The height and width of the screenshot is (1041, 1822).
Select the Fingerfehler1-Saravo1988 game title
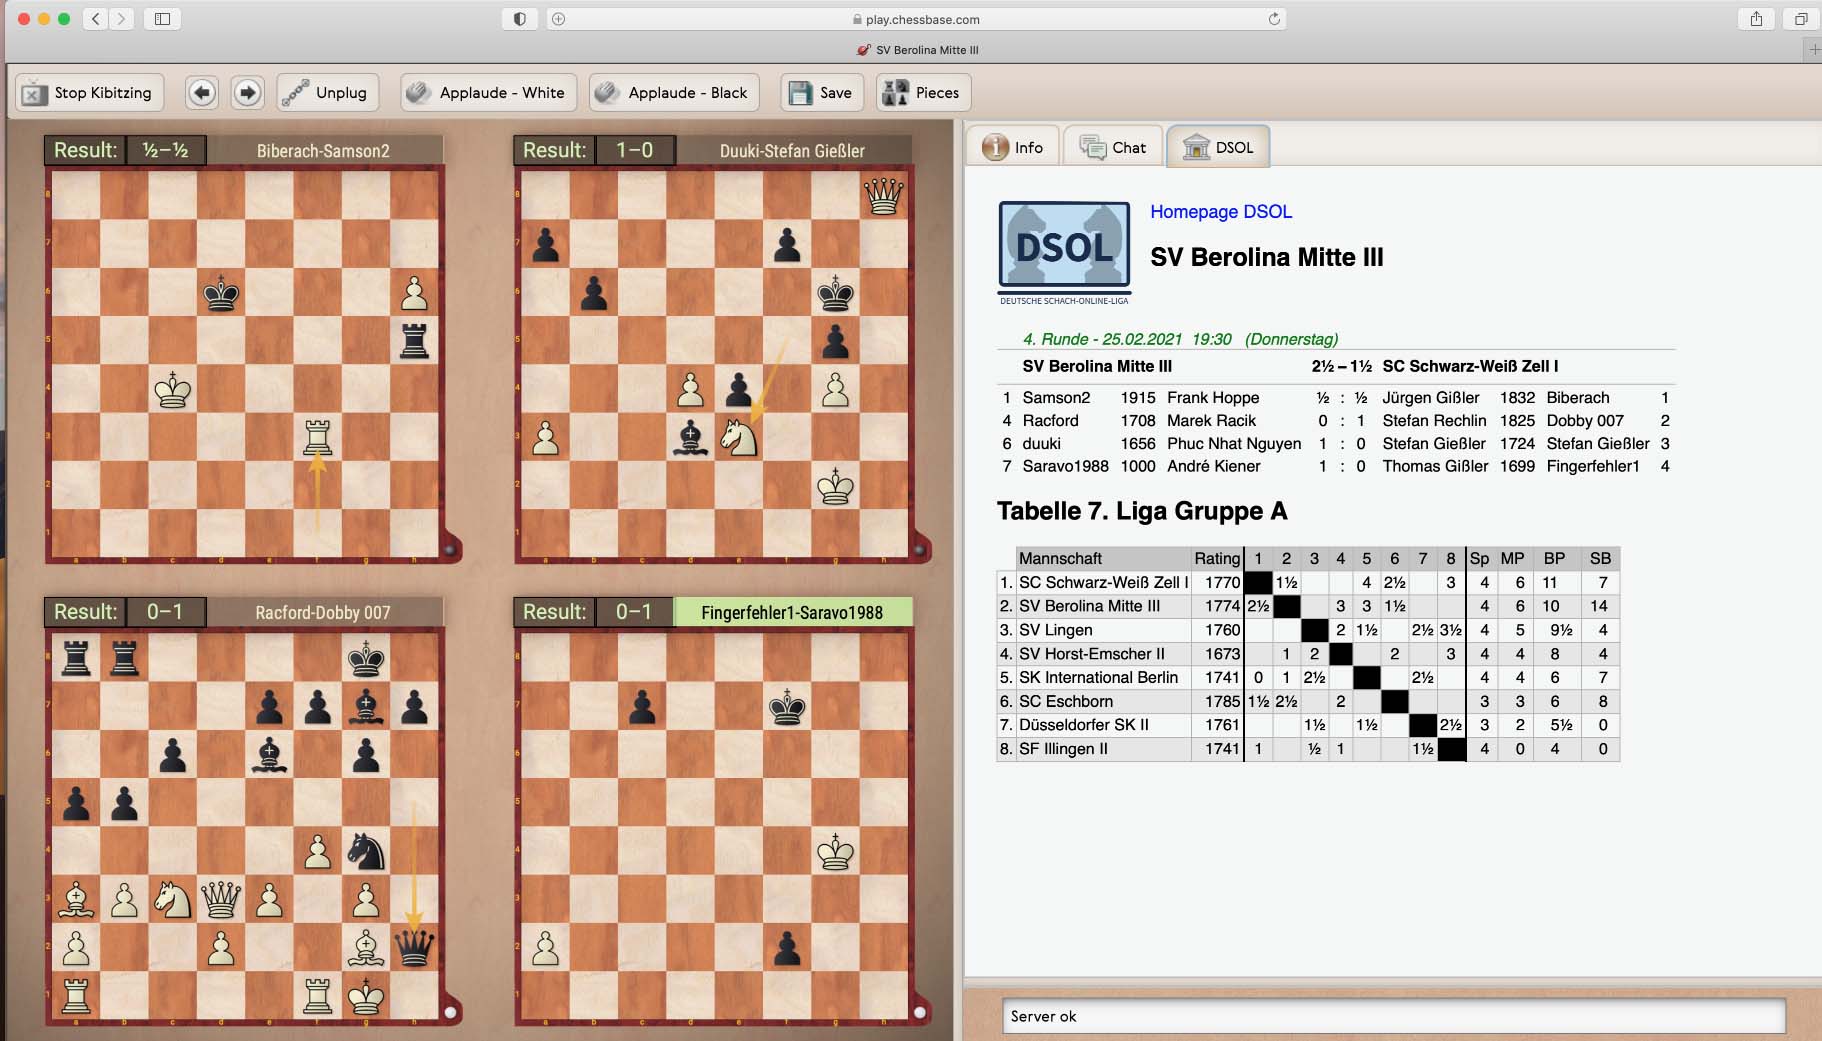coord(792,612)
